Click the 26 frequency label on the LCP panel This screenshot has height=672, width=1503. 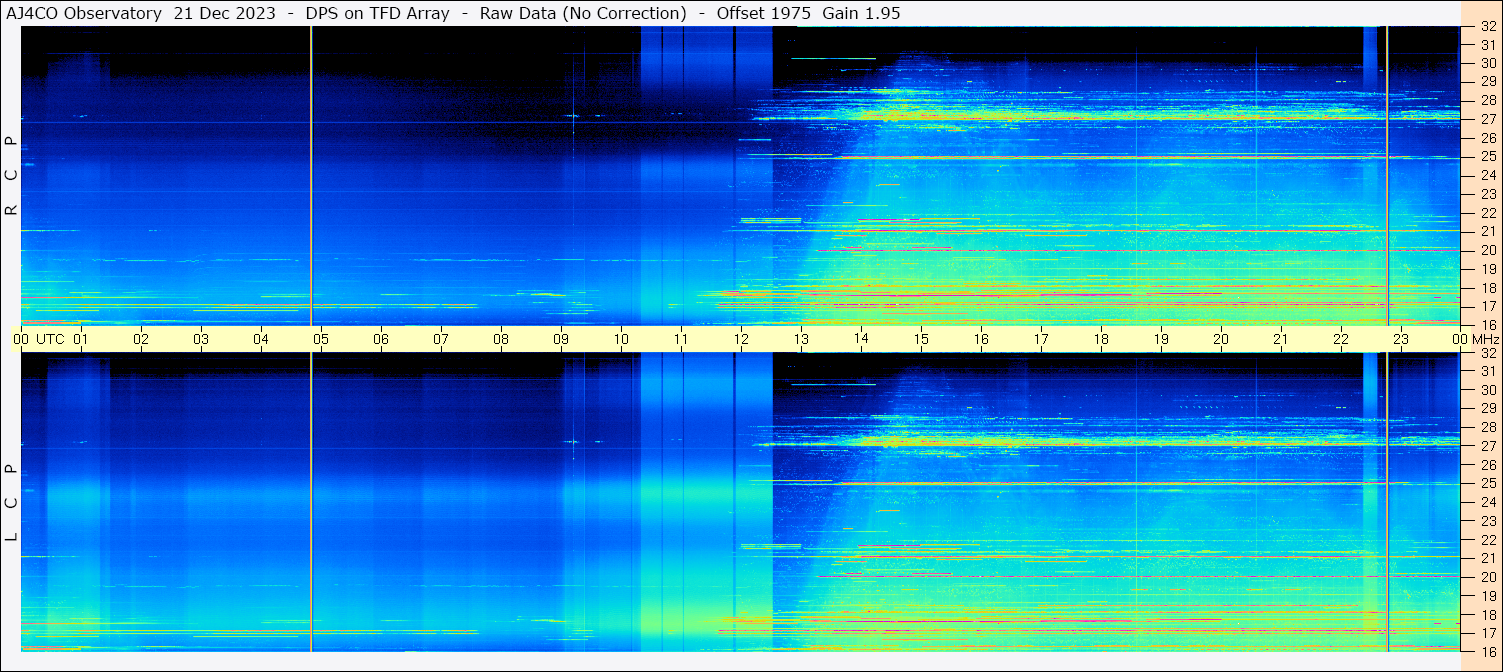(1488, 465)
